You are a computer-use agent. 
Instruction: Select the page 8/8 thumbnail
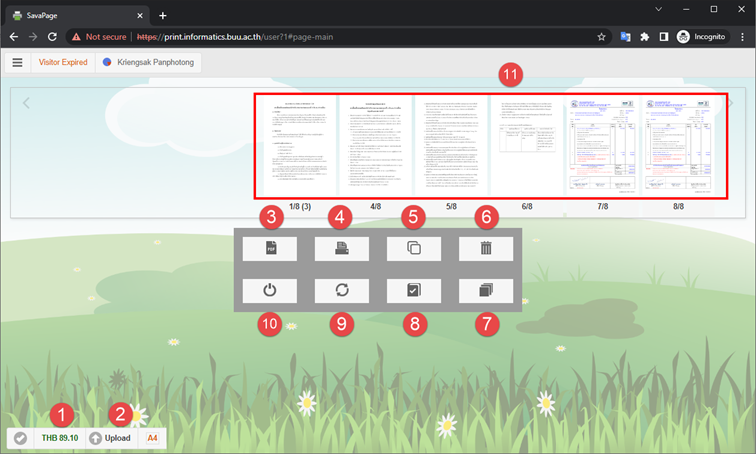(x=678, y=143)
